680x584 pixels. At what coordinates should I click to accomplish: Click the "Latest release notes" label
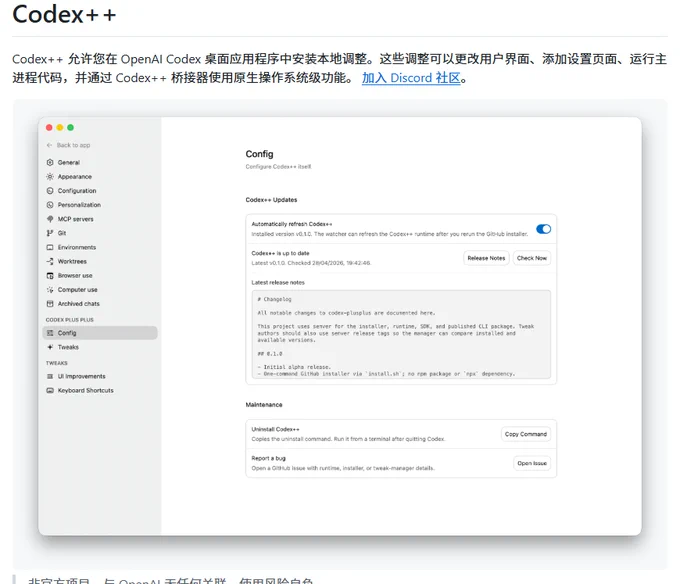(x=278, y=282)
